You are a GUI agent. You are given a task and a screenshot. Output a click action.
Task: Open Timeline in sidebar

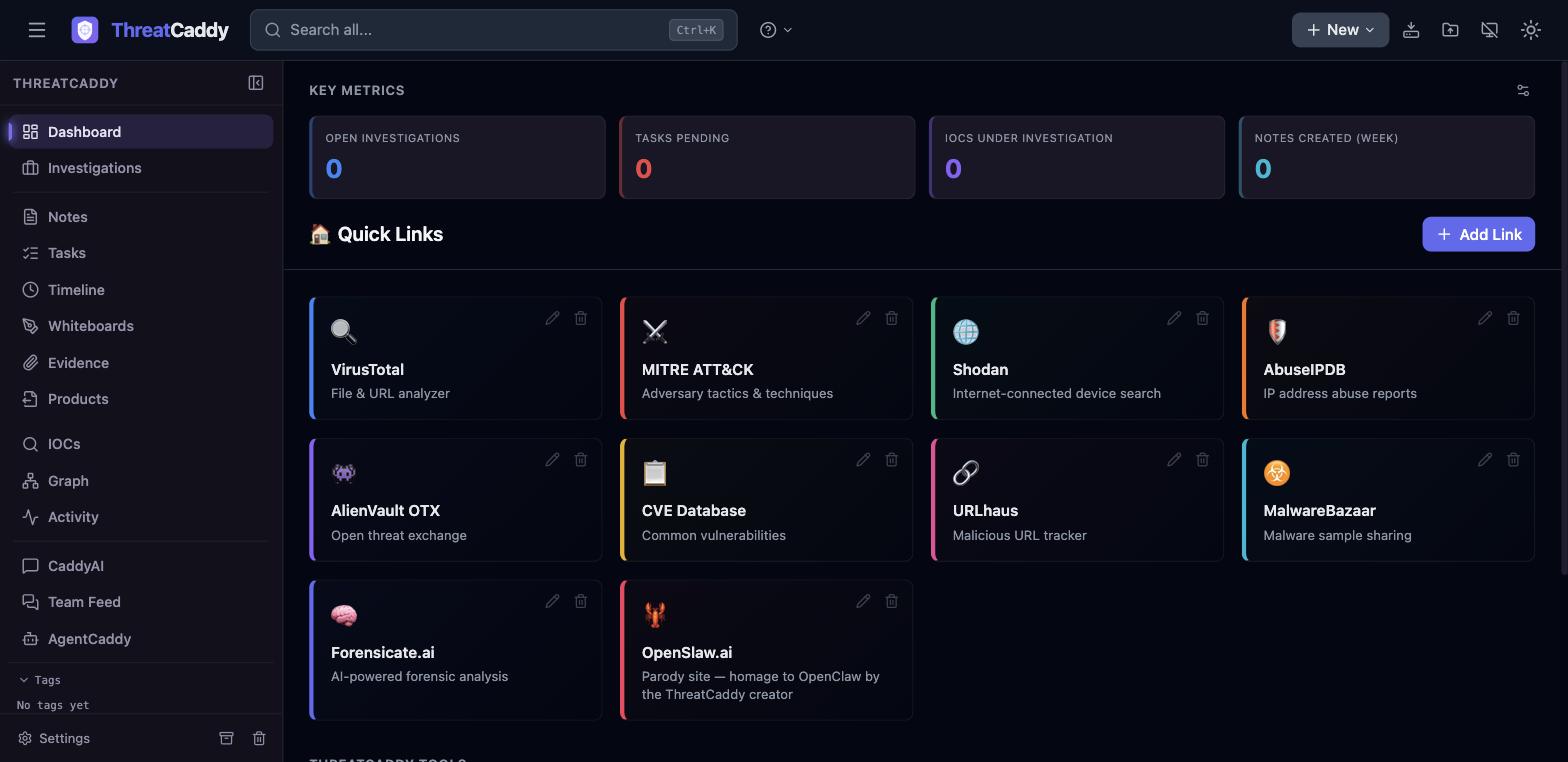[140, 290]
